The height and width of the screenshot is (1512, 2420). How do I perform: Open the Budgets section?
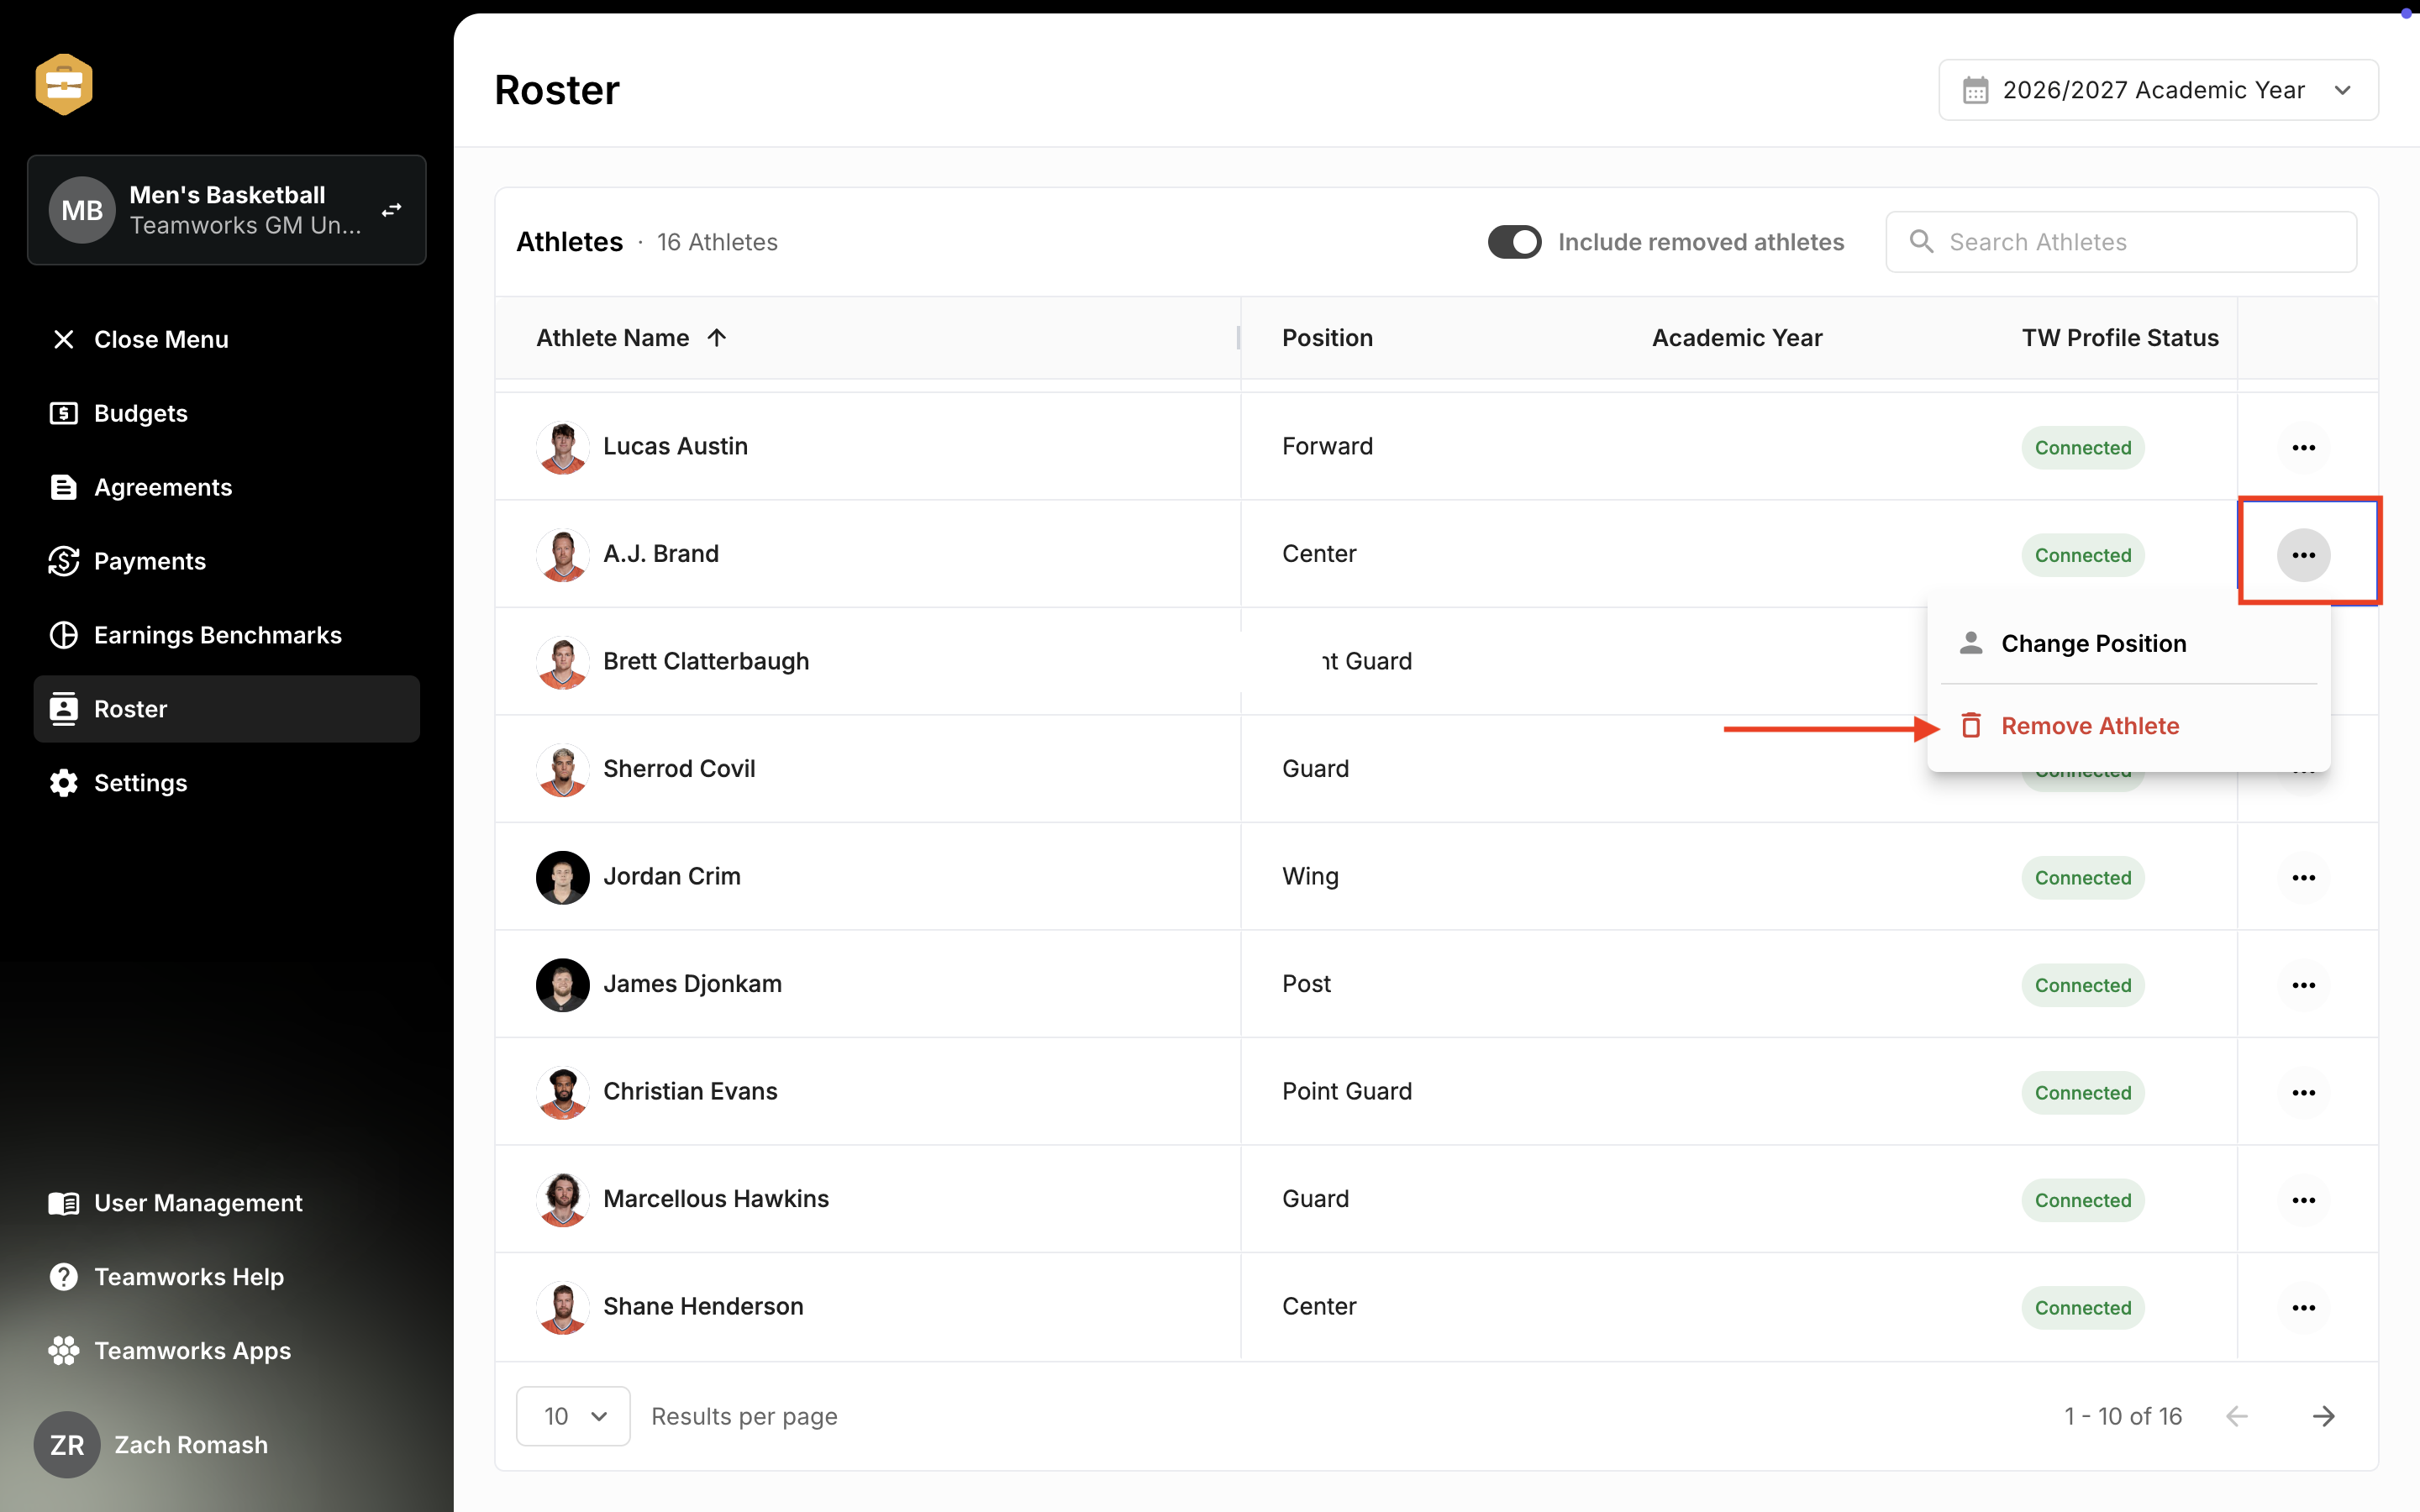click(x=227, y=413)
